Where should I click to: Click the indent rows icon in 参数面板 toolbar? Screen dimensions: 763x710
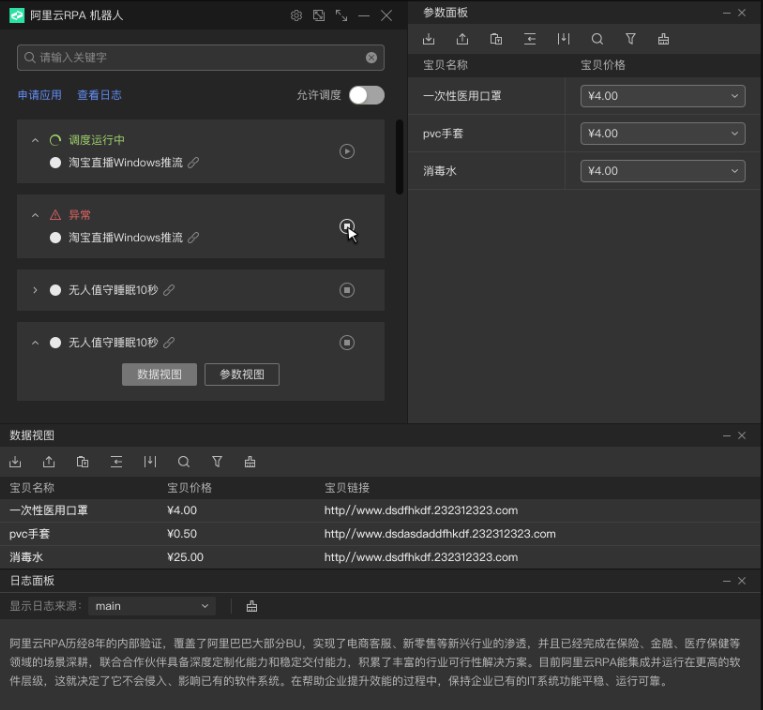click(530, 39)
